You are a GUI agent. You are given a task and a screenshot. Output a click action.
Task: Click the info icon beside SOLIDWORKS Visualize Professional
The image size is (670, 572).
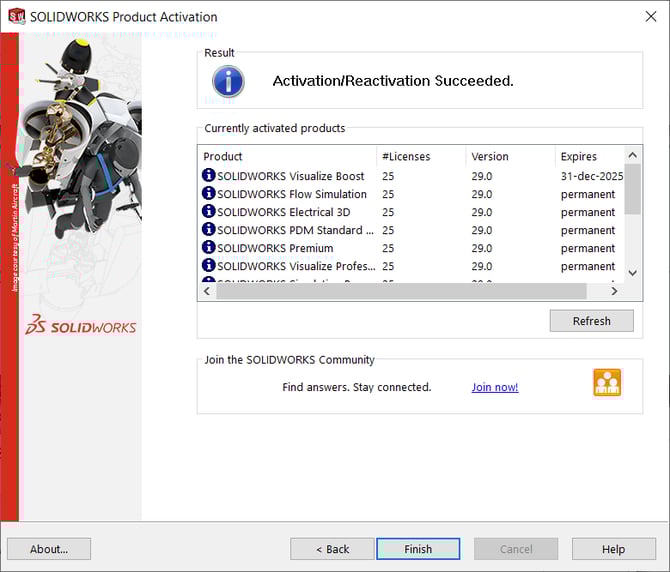(x=208, y=266)
